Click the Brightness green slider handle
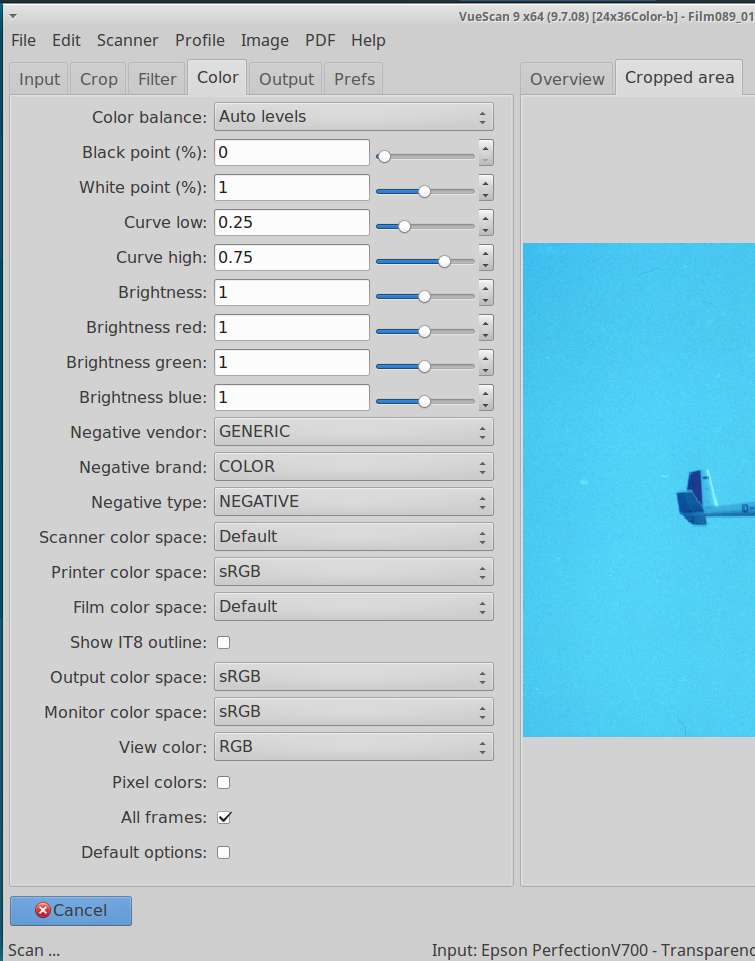The width and height of the screenshot is (755, 961). (x=424, y=367)
